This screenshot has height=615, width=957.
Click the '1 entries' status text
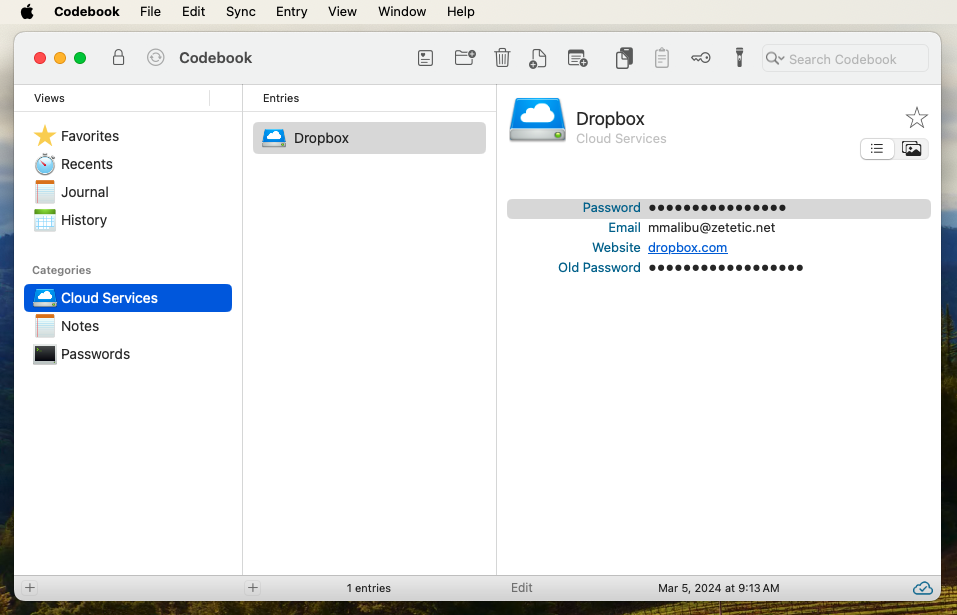coord(369,588)
